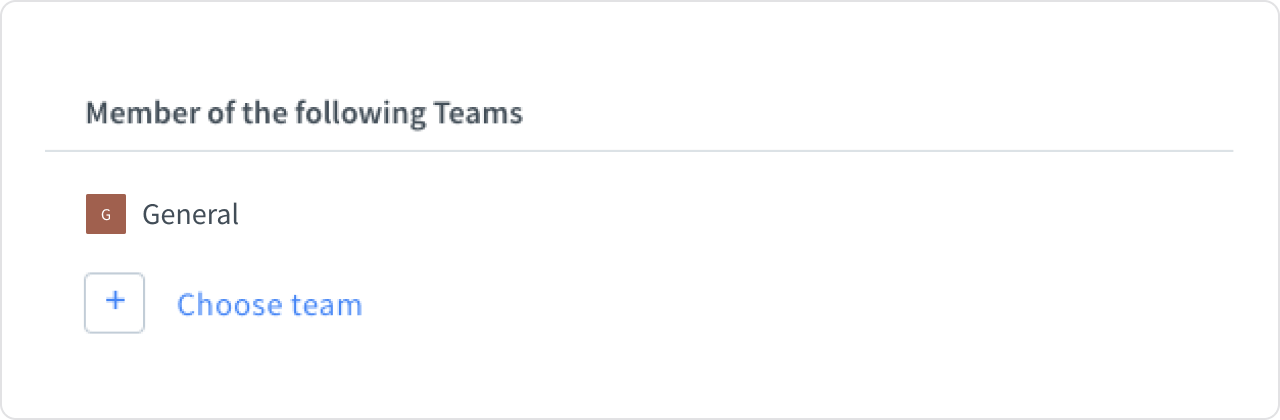Expand team chooser via plus box
Image resolution: width=1280 pixels, height=420 pixels.
click(x=115, y=303)
